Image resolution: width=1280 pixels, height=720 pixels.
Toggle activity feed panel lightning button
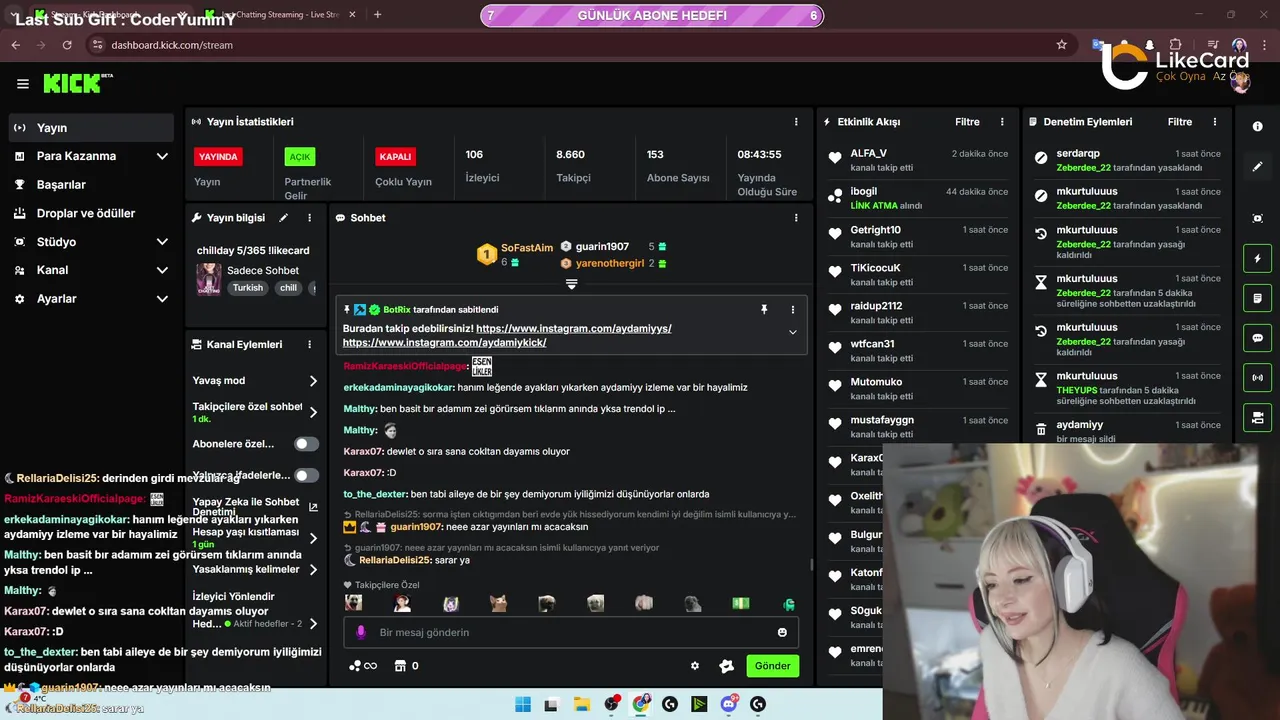1257,259
